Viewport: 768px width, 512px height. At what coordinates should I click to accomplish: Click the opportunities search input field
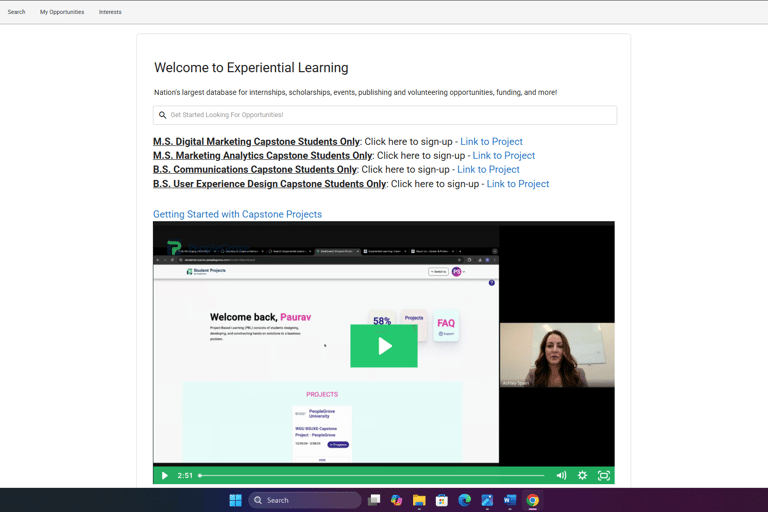384,115
